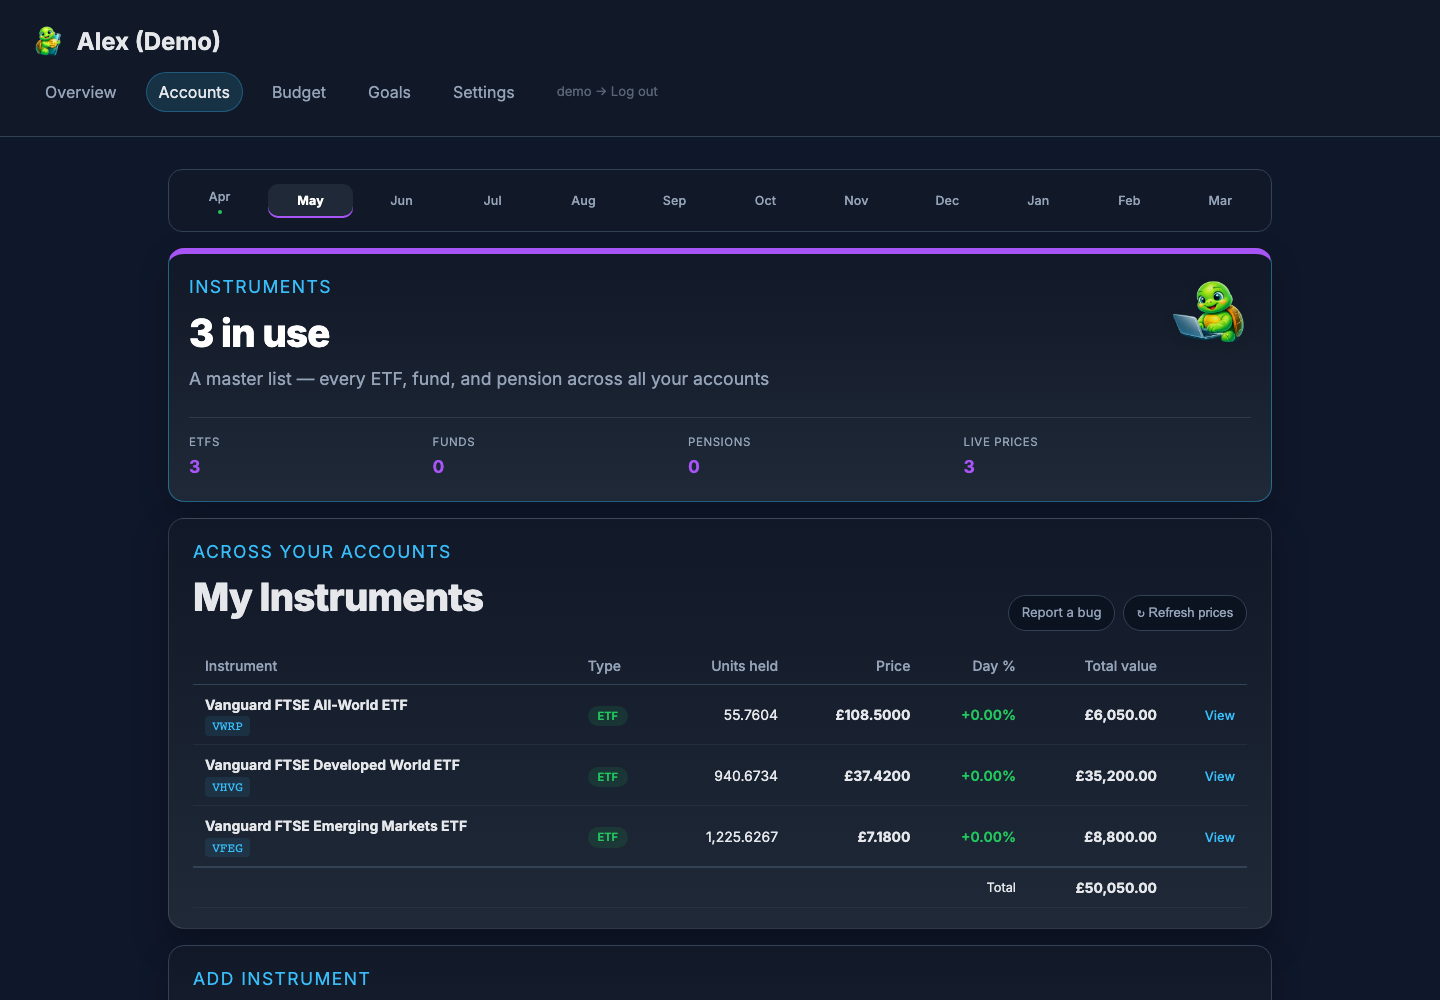This screenshot has width=1440, height=1000.
Task: Click the Type column header
Action: tap(604, 666)
